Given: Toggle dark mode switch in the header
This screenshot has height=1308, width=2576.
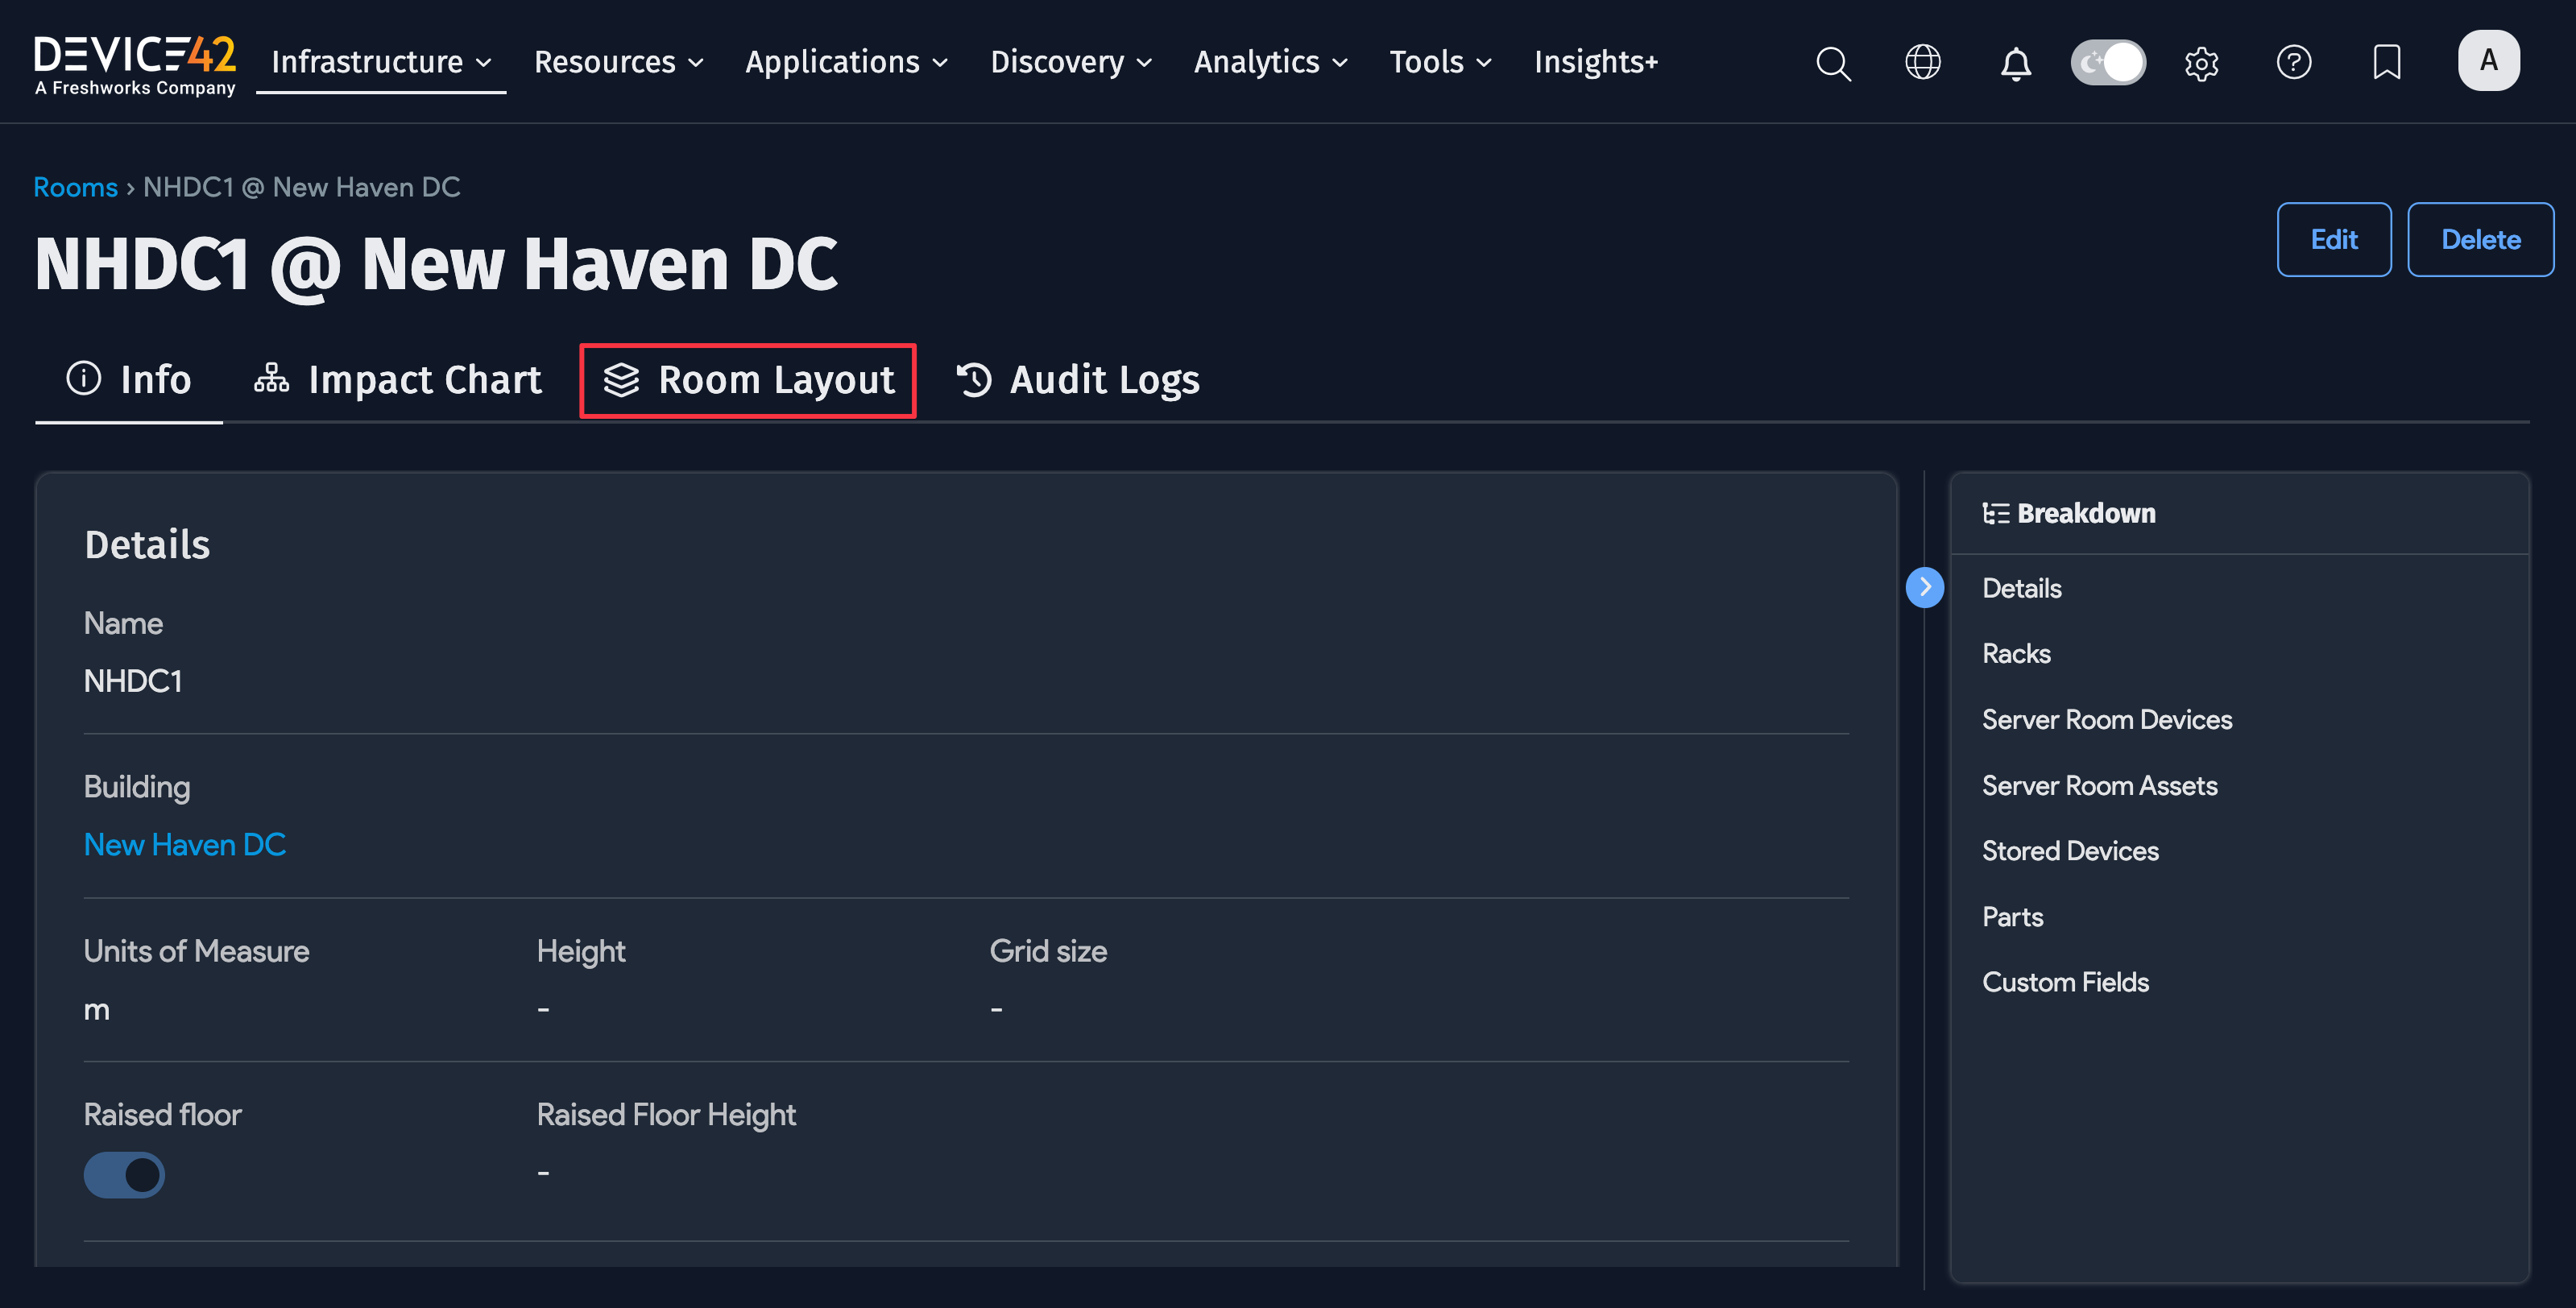Looking at the screenshot, I should coord(2108,62).
